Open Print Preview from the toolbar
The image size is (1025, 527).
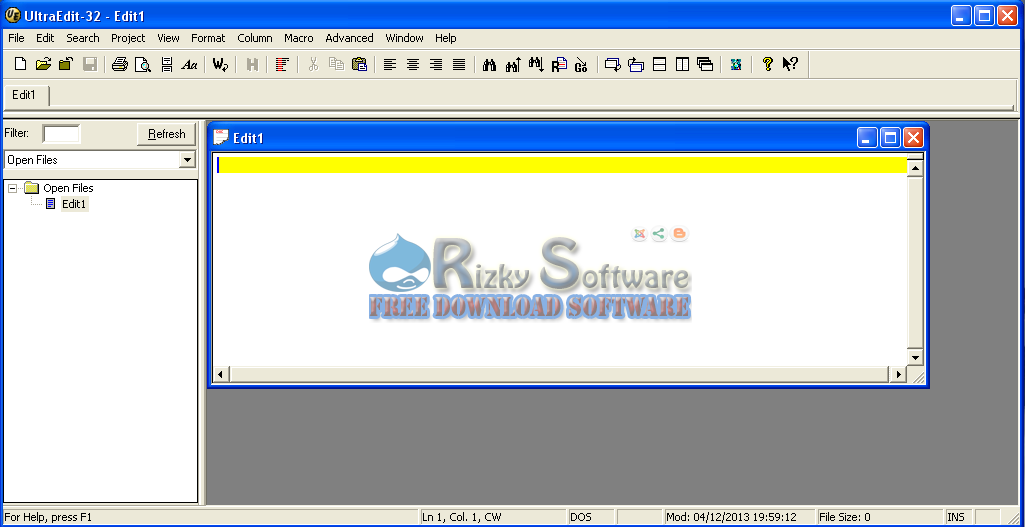click(x=143, y=64)
